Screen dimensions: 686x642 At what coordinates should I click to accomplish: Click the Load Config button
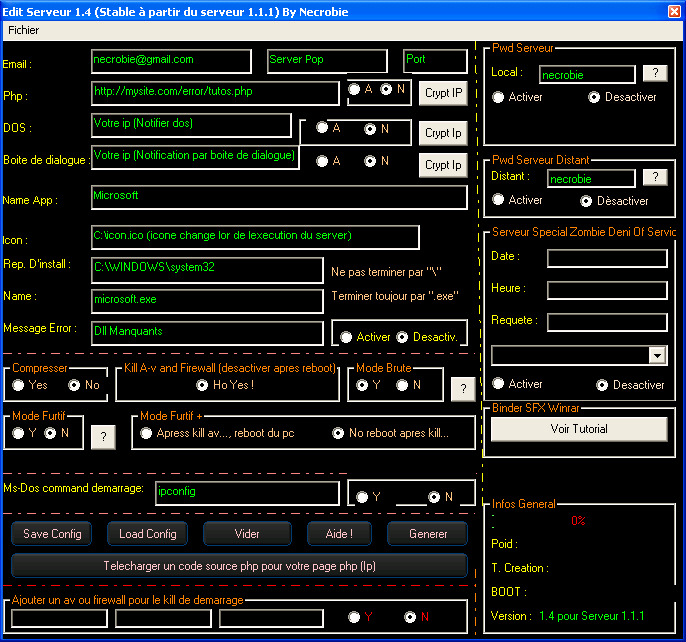148,534
